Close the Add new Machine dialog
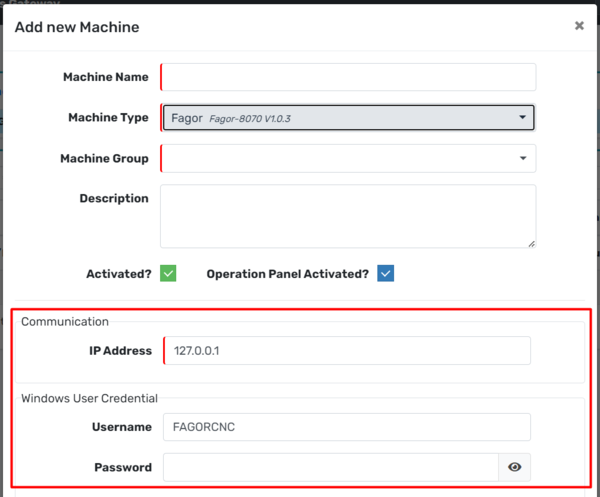600x497 pixels. [x=579, y=26]
